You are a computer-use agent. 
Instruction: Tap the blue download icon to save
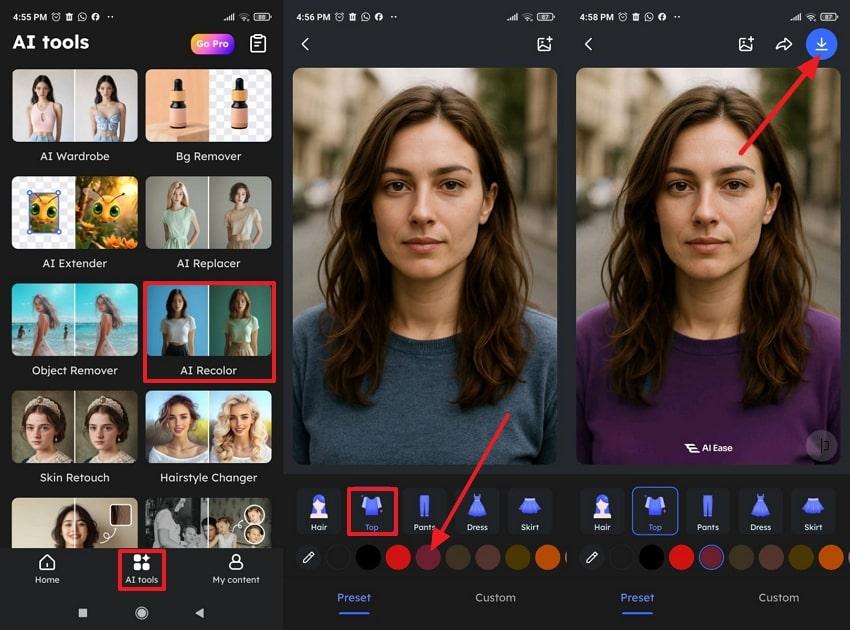click(x=820, y=44)
